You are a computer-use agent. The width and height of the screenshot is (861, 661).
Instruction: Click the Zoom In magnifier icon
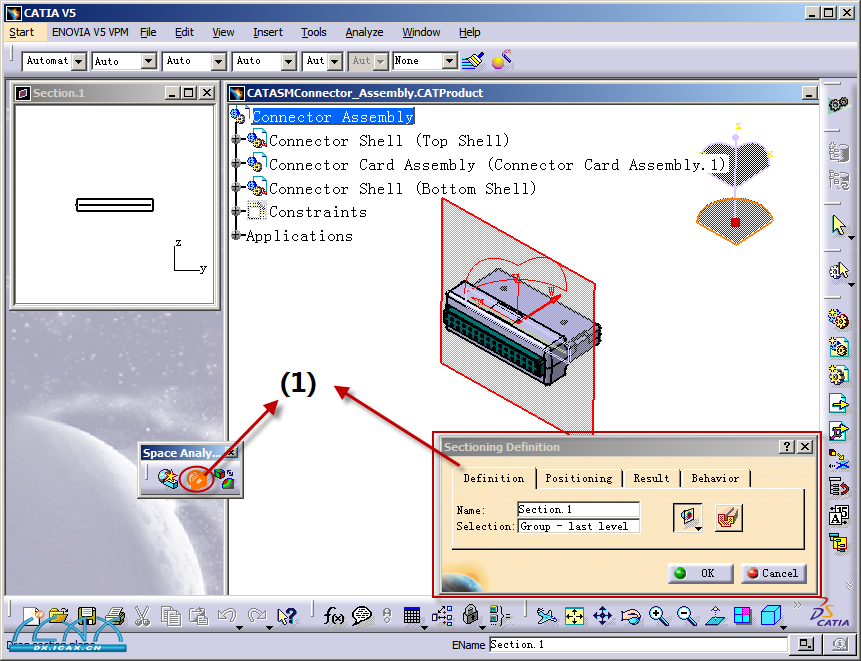658,616
